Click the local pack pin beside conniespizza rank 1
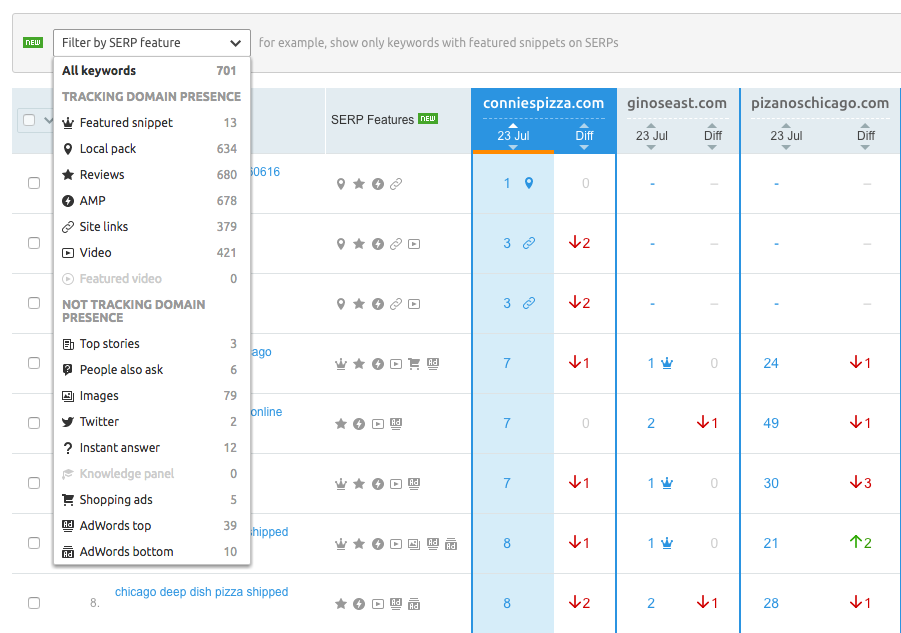Viewport: 901px width, 633px height. [x=529, y=183]
